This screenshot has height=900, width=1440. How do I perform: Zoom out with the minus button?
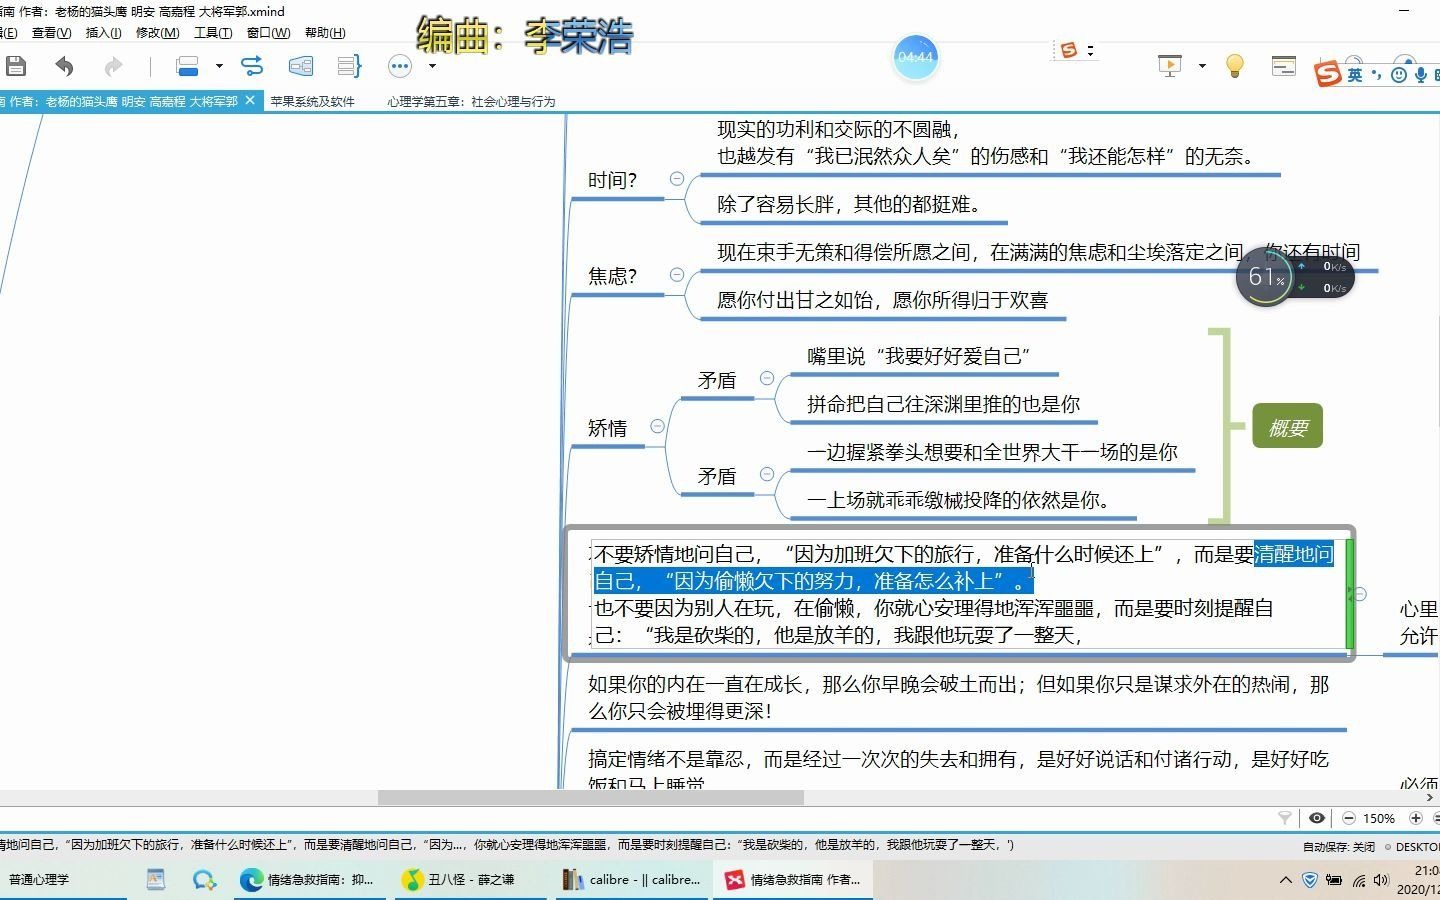(1349, 818)
